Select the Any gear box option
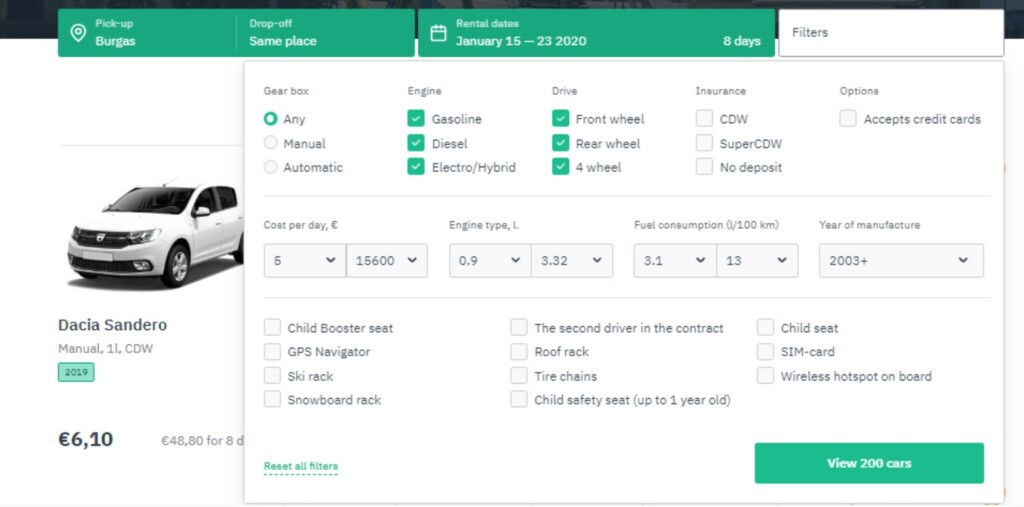 click(270, 119)
